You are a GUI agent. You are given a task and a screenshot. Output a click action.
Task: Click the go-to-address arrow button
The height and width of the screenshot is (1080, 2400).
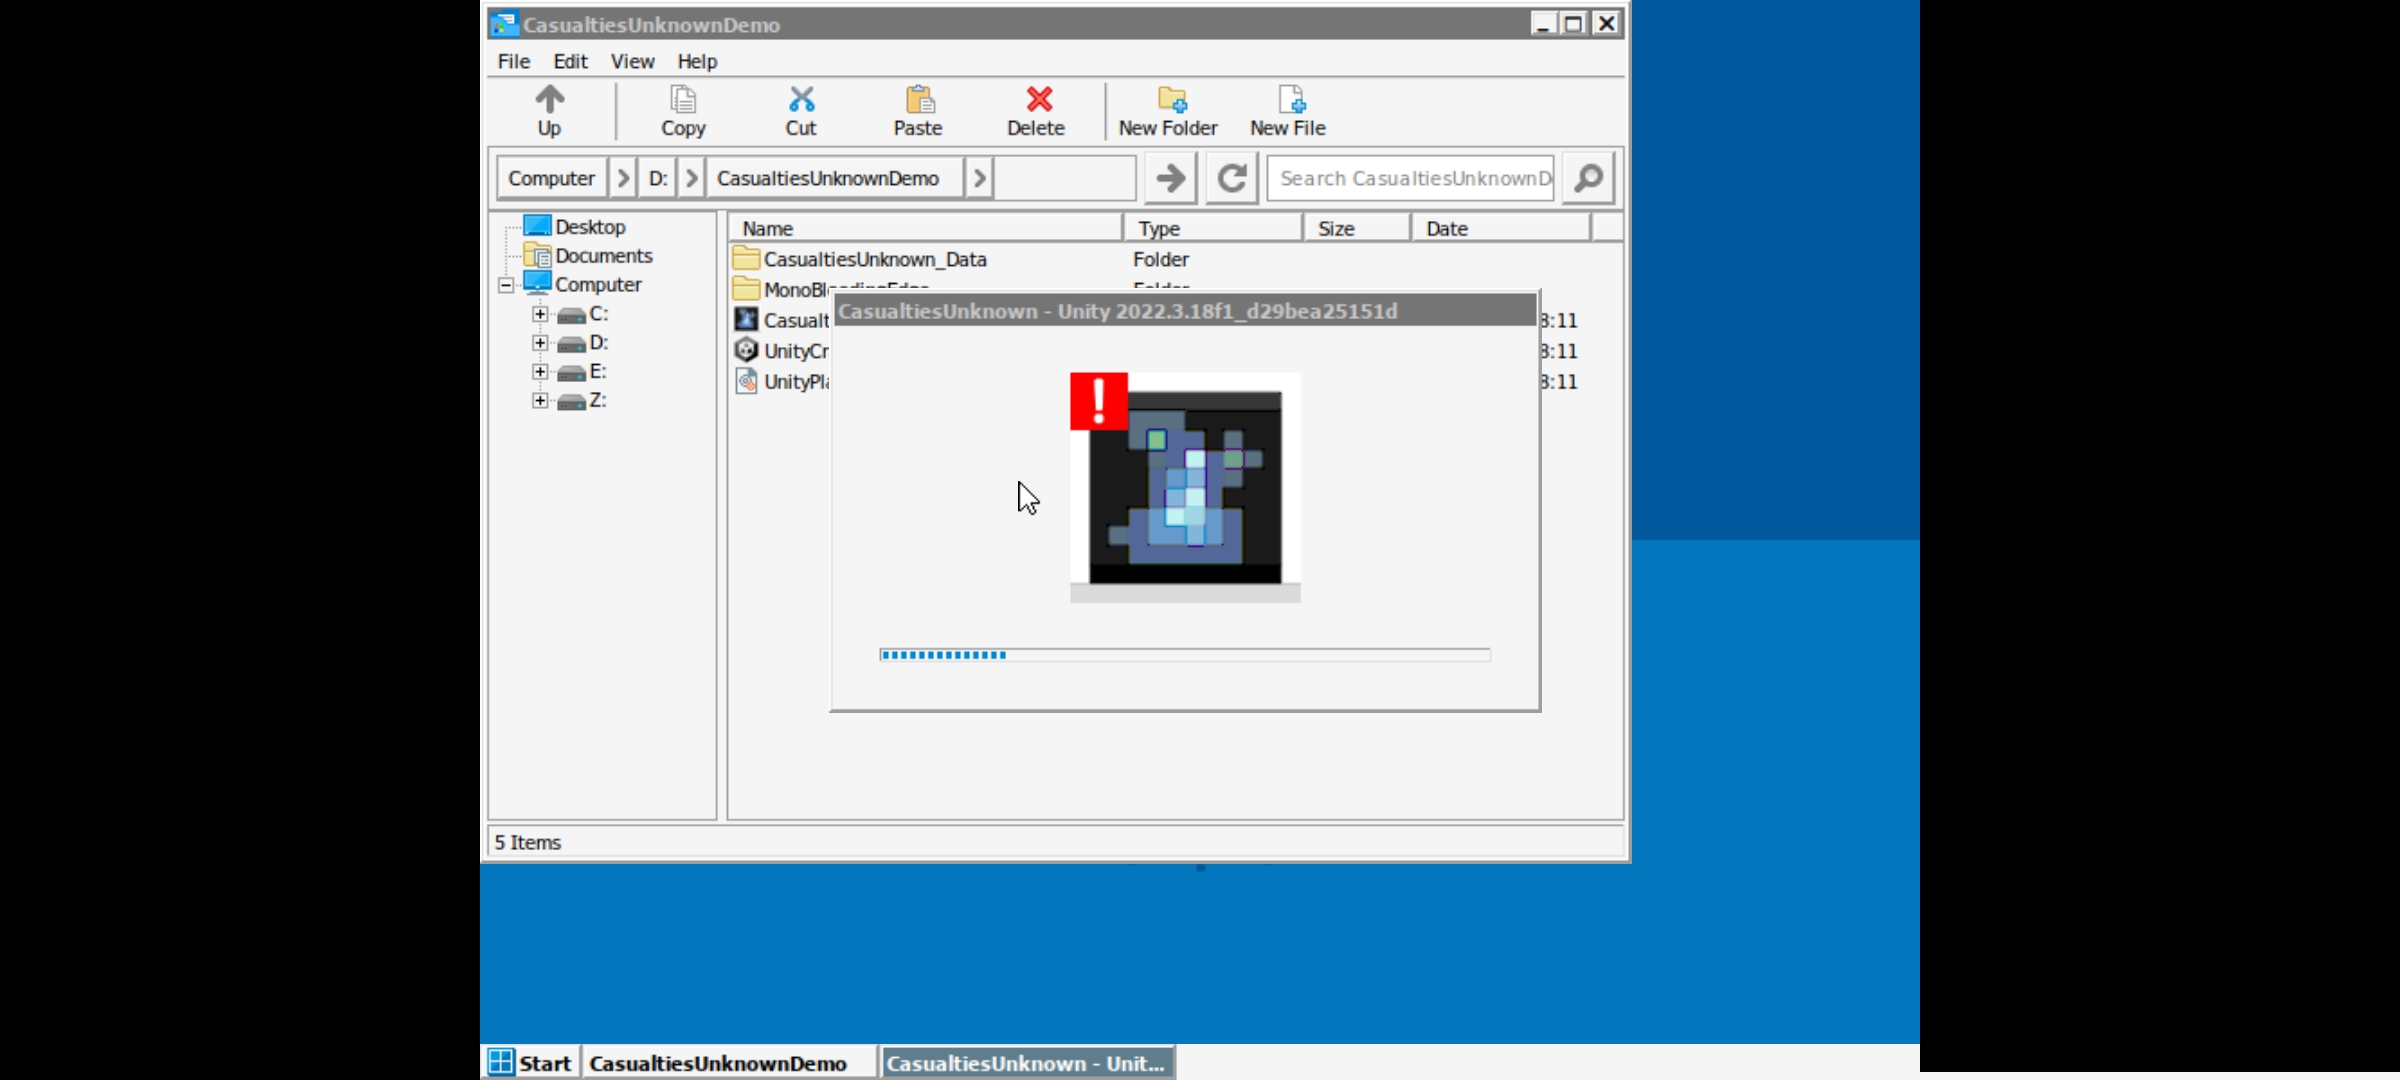click(x=1170, y=178)
